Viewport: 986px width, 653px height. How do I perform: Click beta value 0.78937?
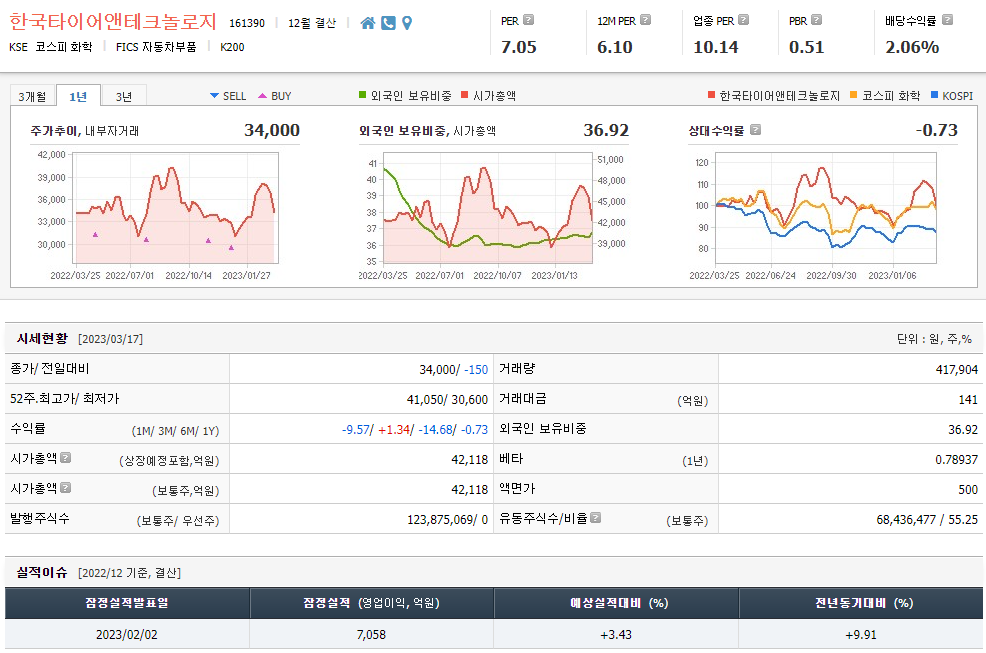tap(956, 460)
